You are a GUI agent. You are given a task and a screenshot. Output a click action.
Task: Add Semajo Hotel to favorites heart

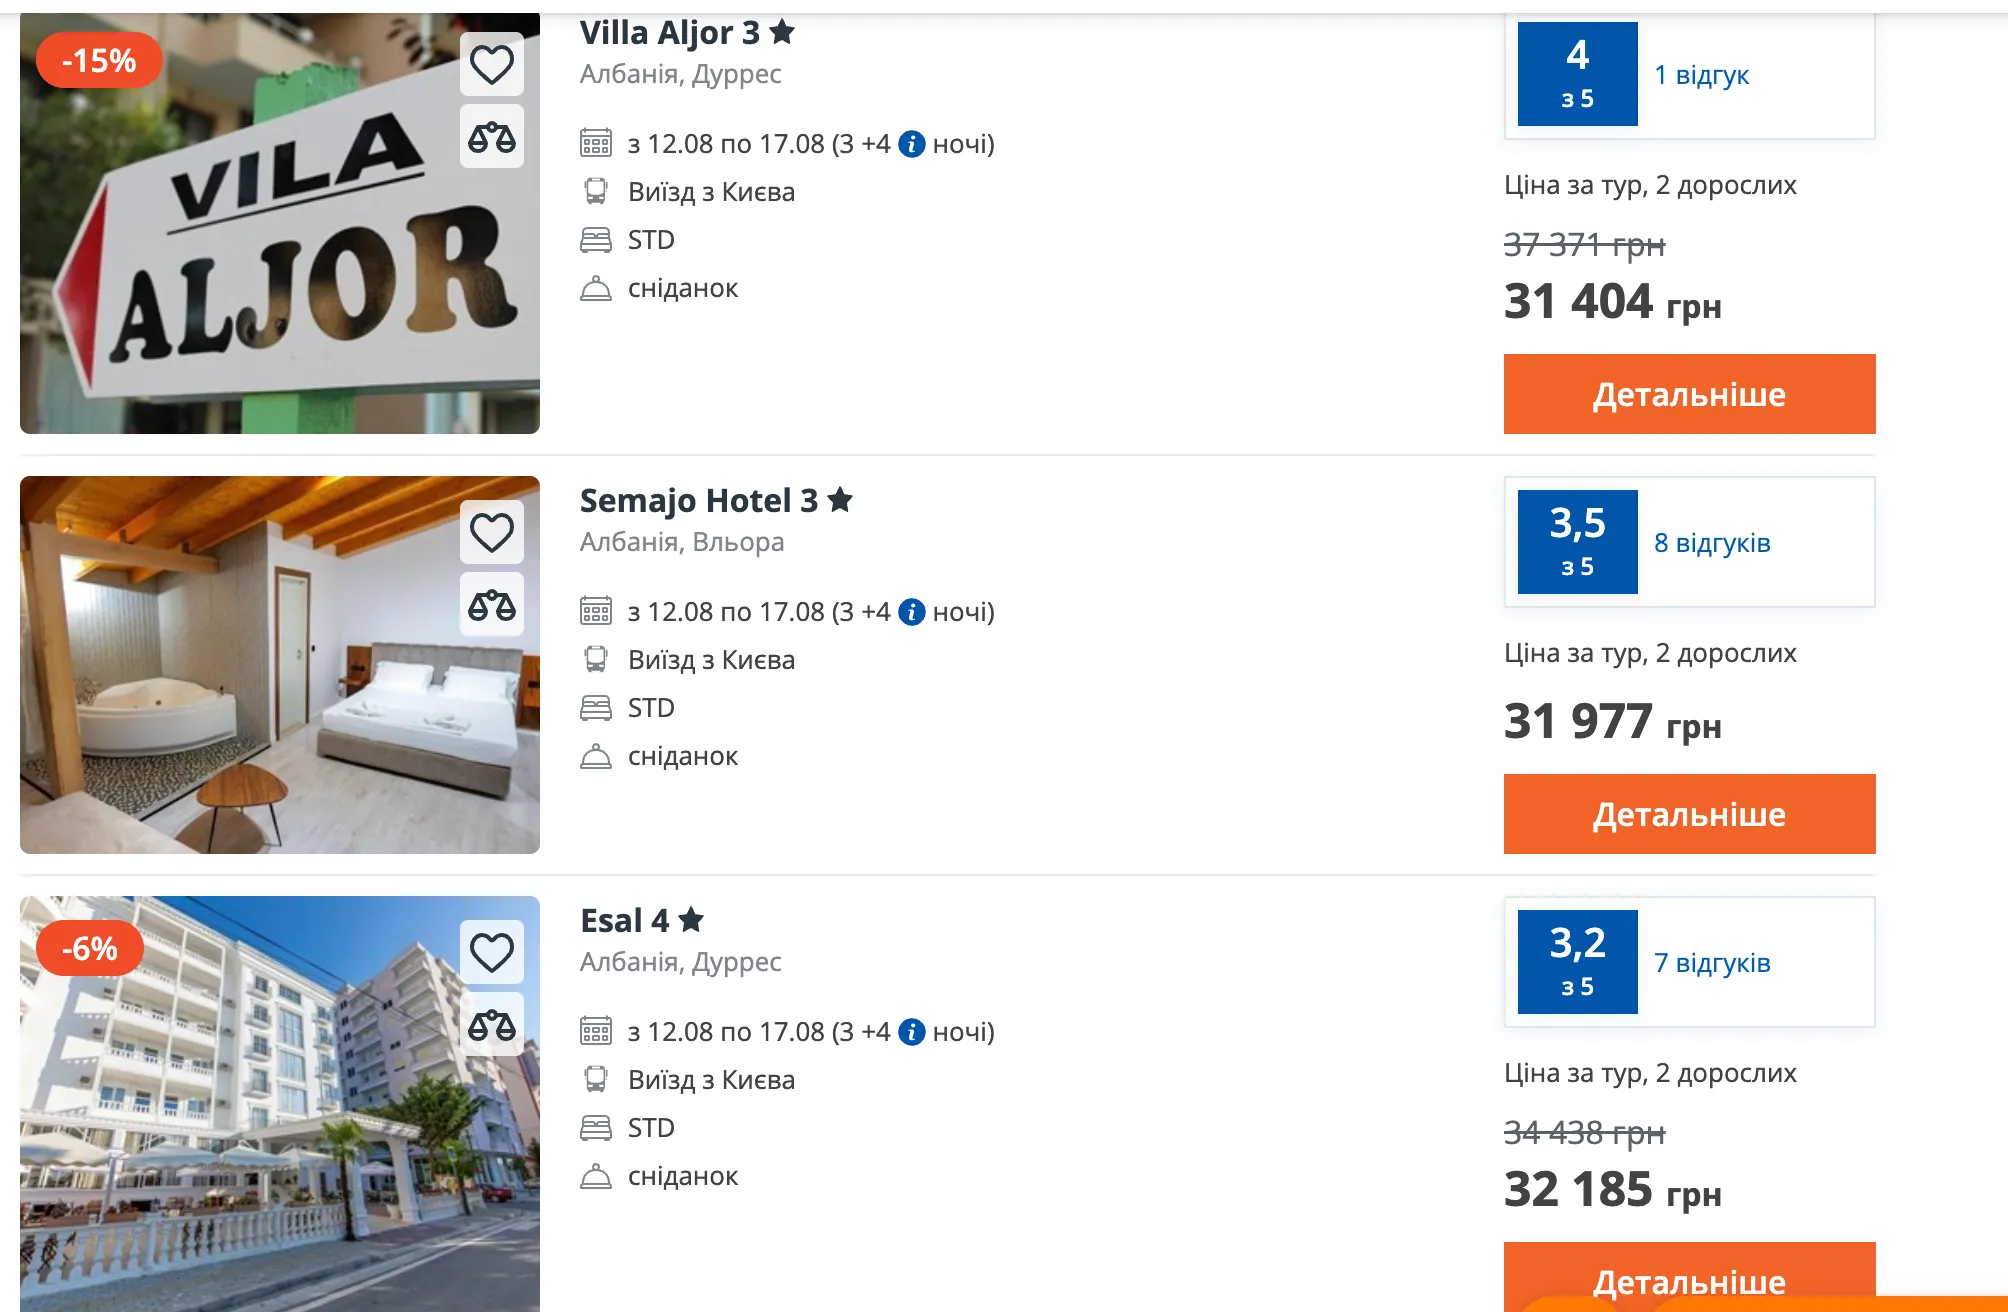pyautogui.click(x=492, y=532)
